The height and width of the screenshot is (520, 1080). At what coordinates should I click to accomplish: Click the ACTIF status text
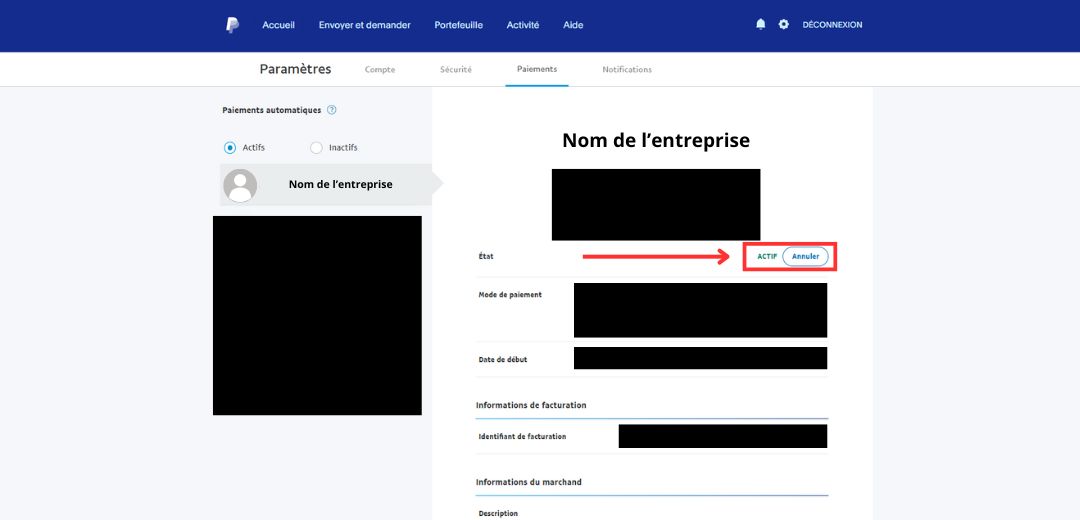tap(767, 256)
